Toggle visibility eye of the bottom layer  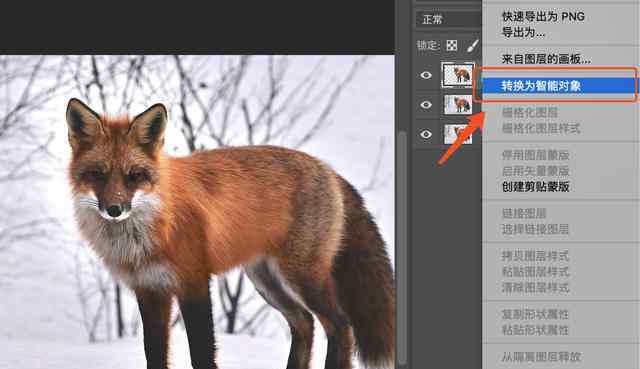click(426, 134)
